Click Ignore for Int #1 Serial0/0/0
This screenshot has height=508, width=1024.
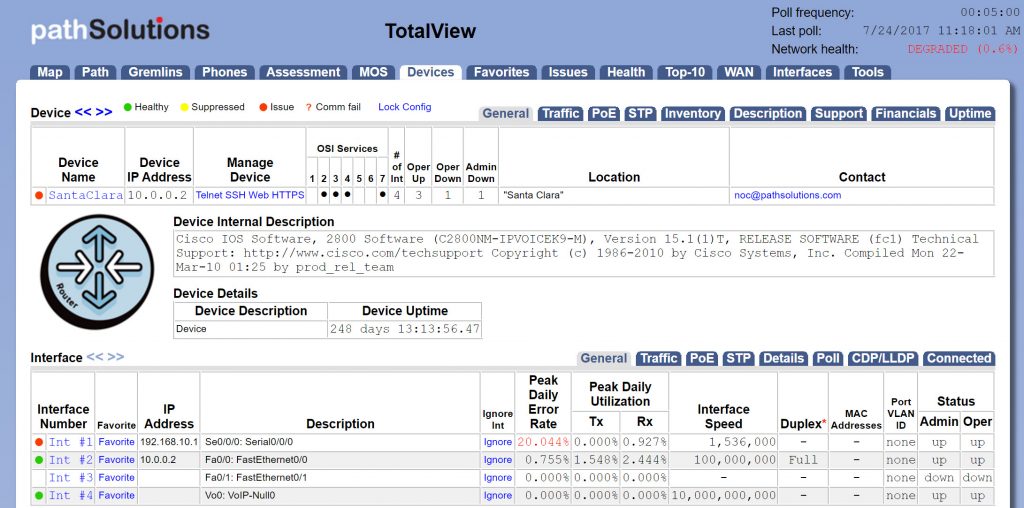coord(497,442)
